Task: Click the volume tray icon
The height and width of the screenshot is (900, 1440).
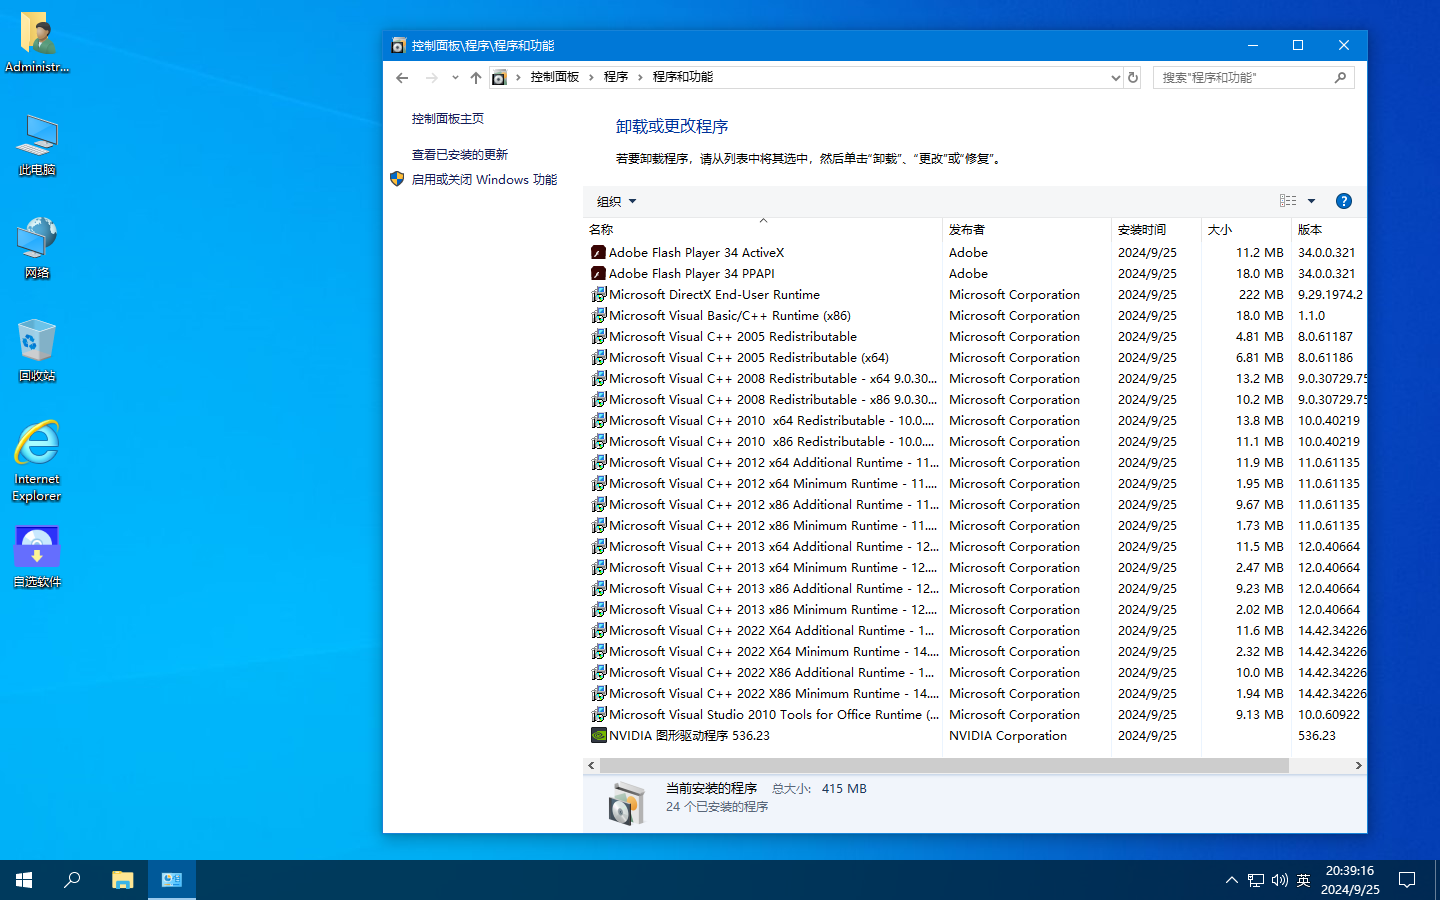Action: tap(1280, 880)
